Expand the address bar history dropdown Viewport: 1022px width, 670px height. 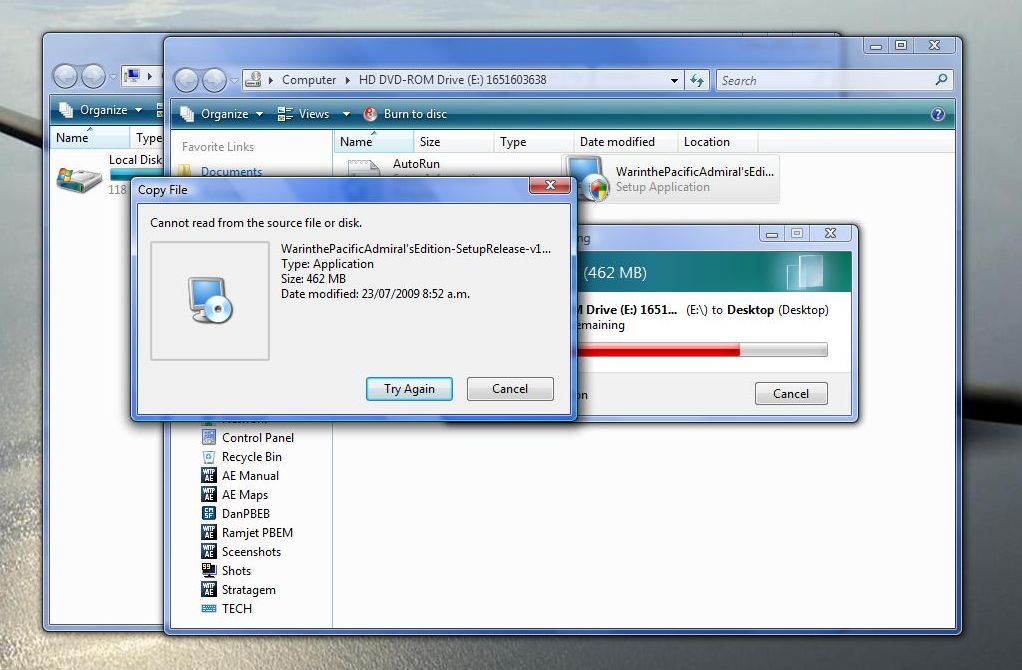(x=674, y=81)
